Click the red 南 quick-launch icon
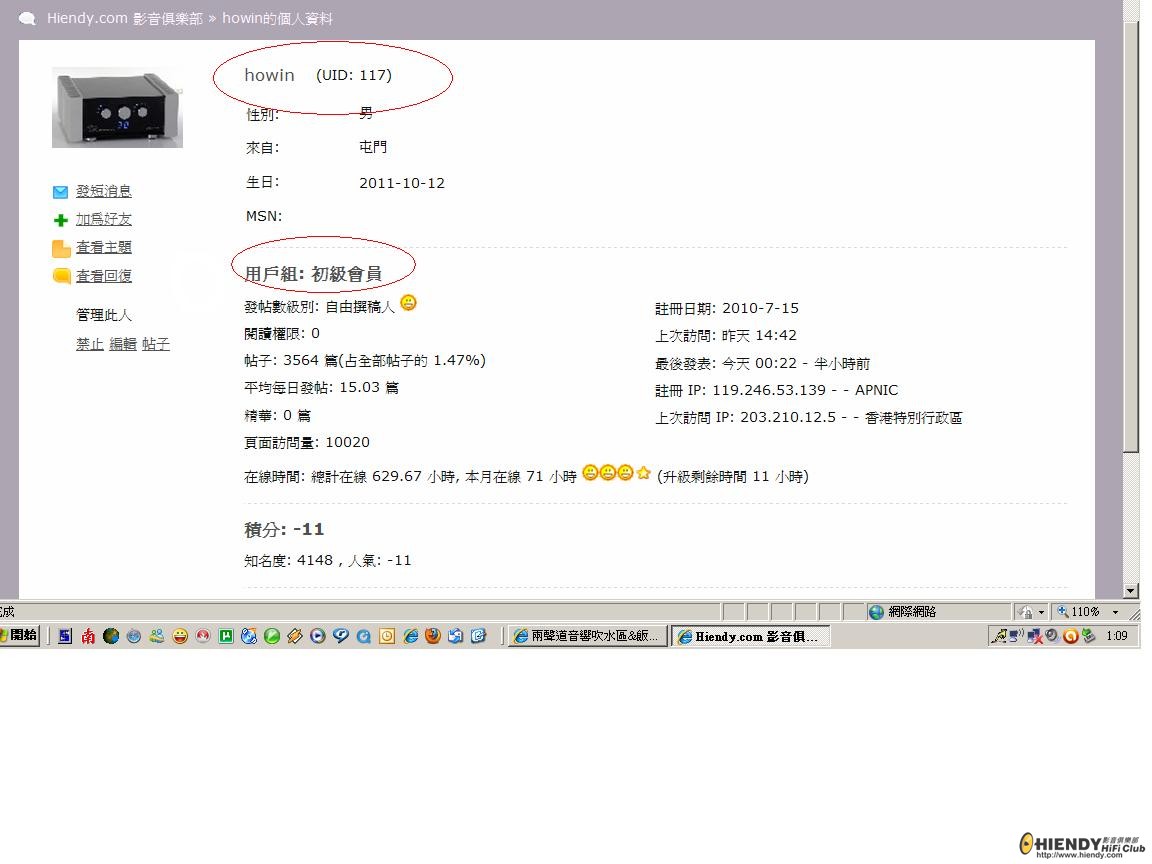The height and width of the screenshot is (864, 1152). point(88,636)
